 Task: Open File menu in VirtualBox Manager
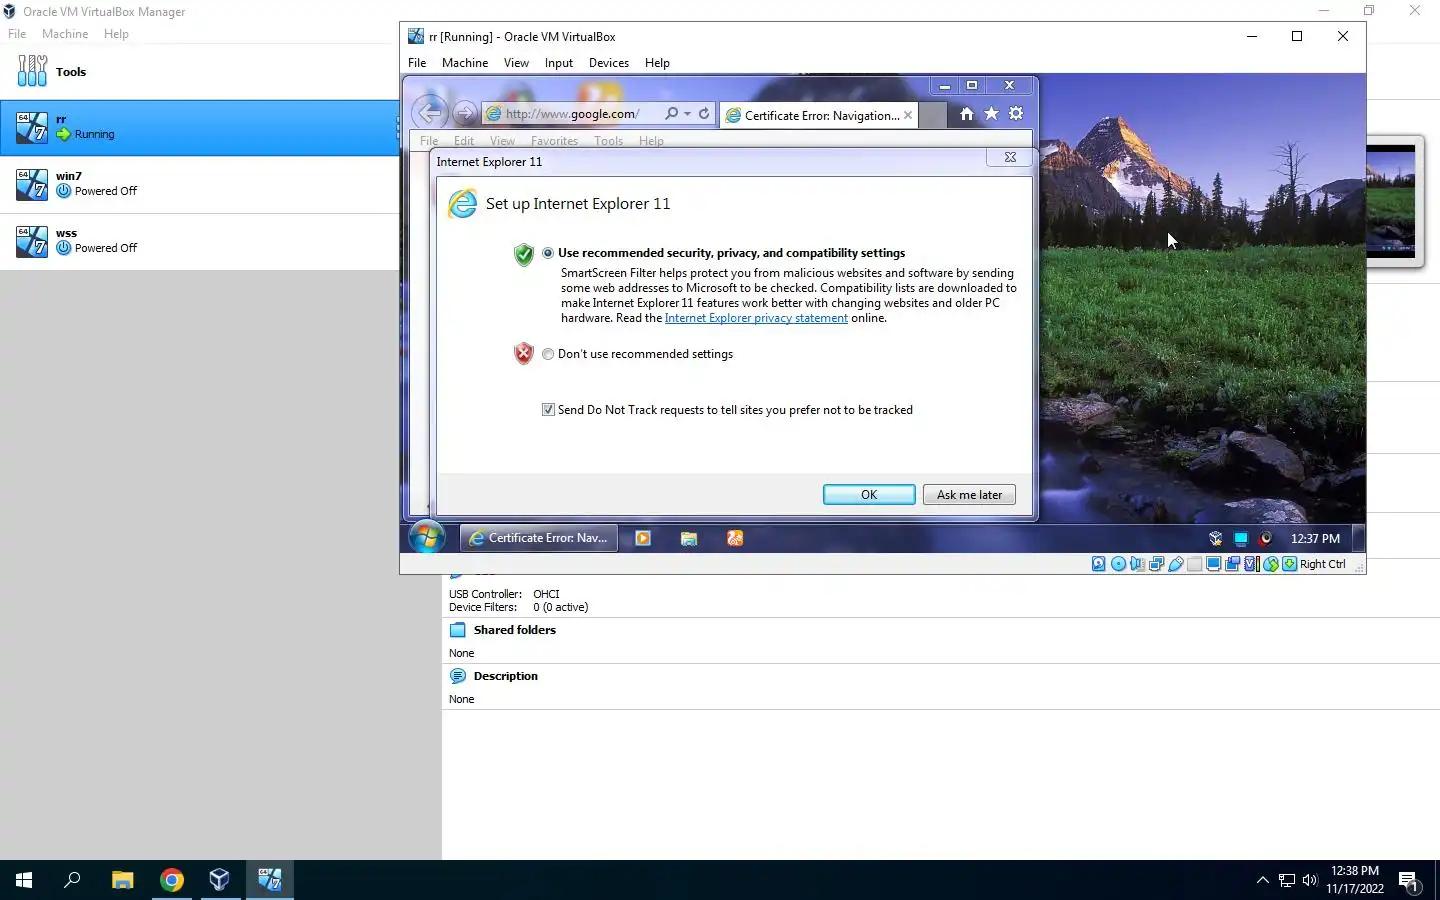17,33
